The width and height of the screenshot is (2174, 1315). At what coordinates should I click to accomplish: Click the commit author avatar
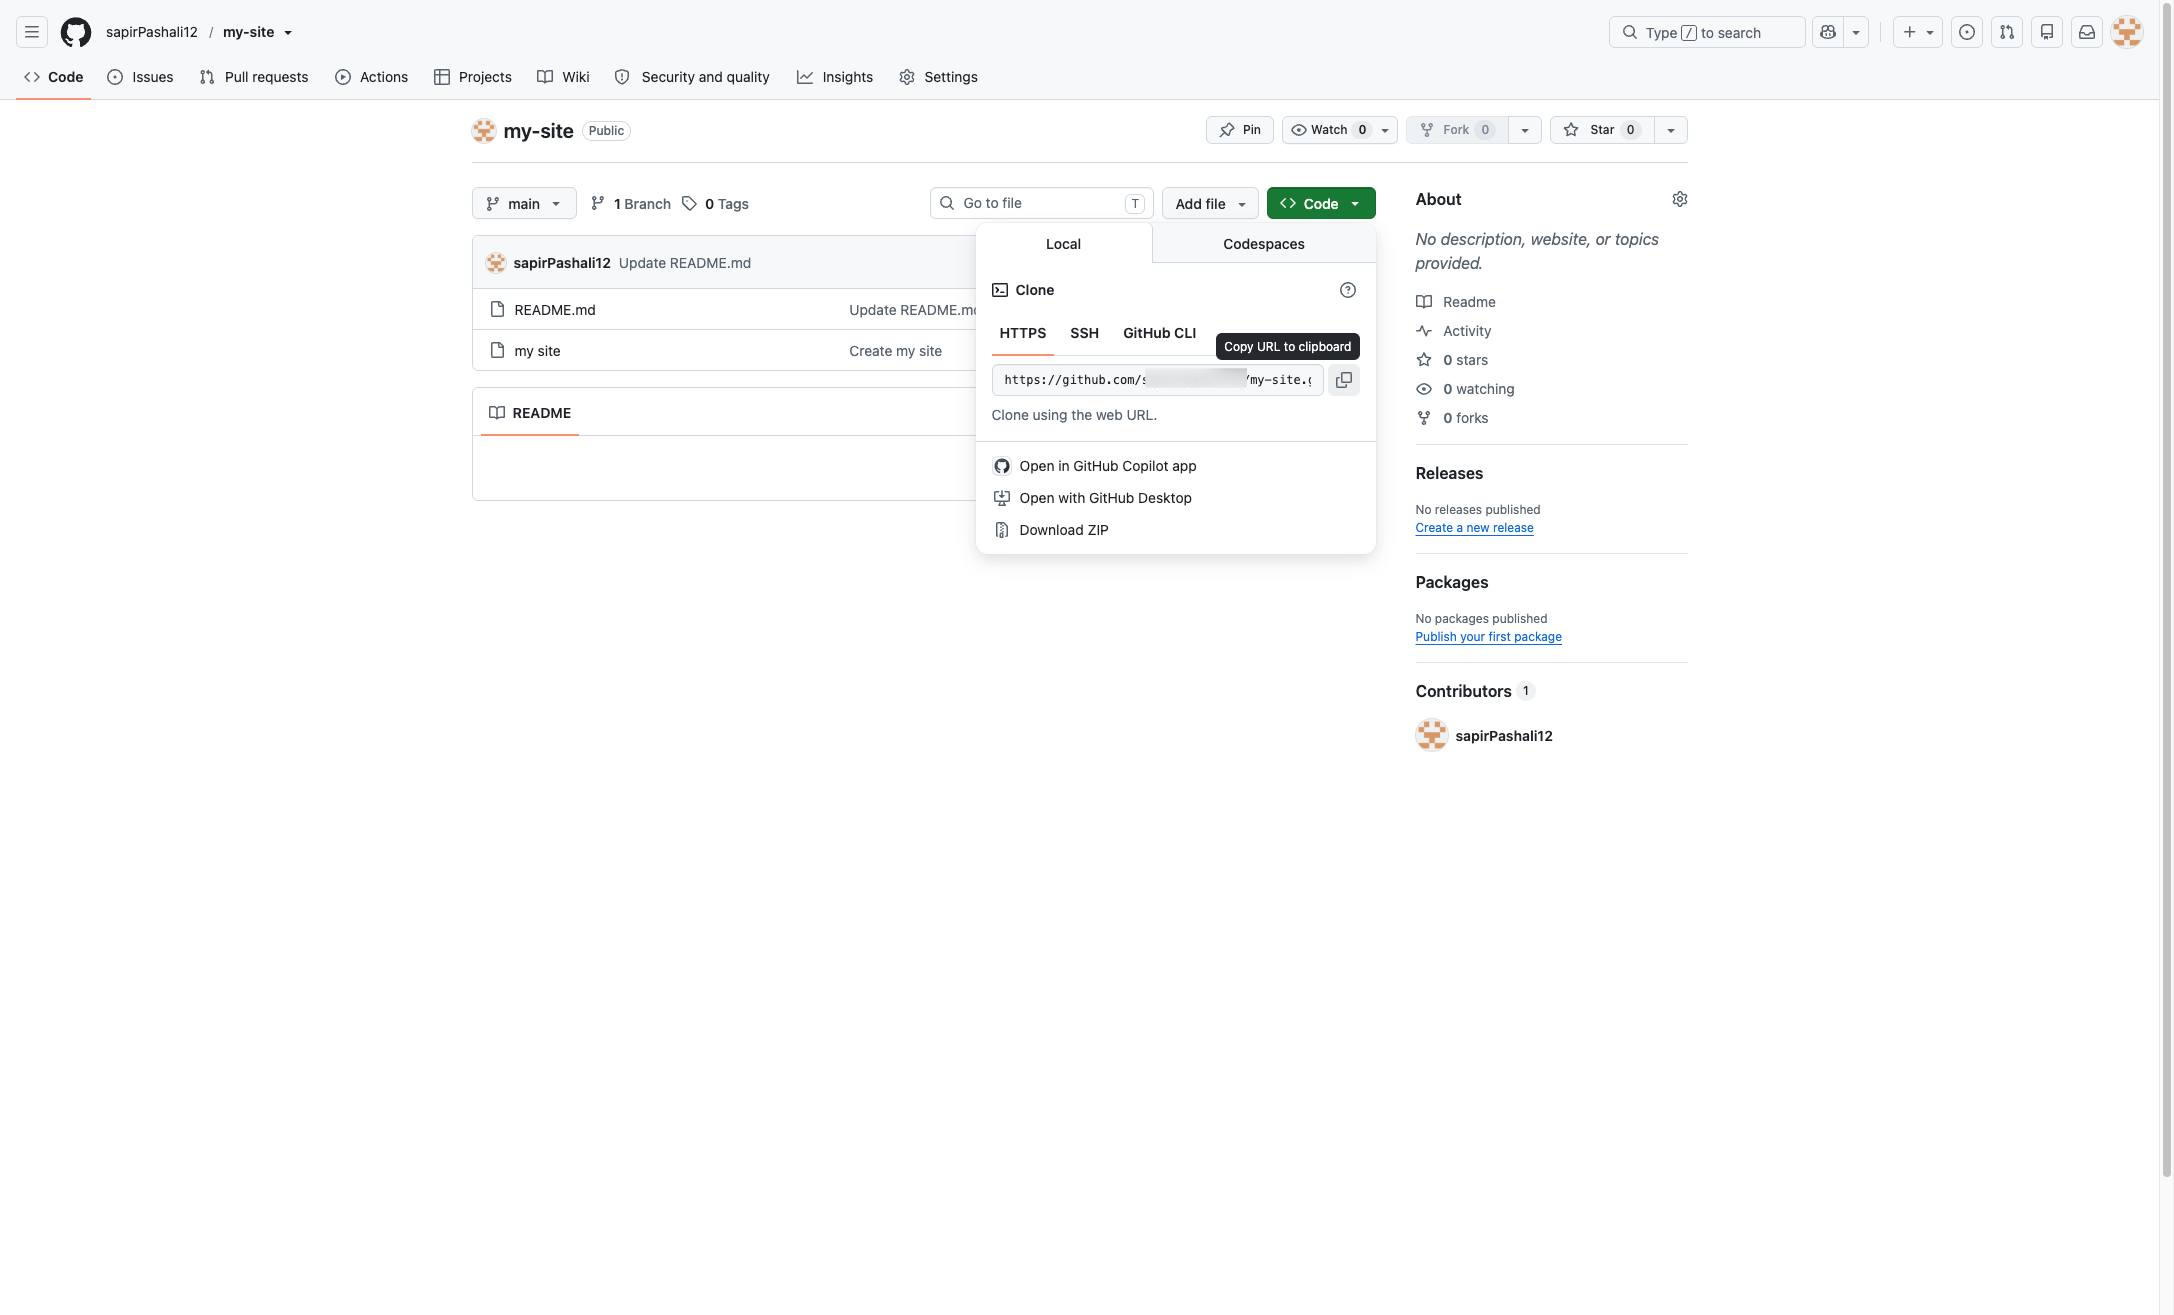tap(496, 263)
